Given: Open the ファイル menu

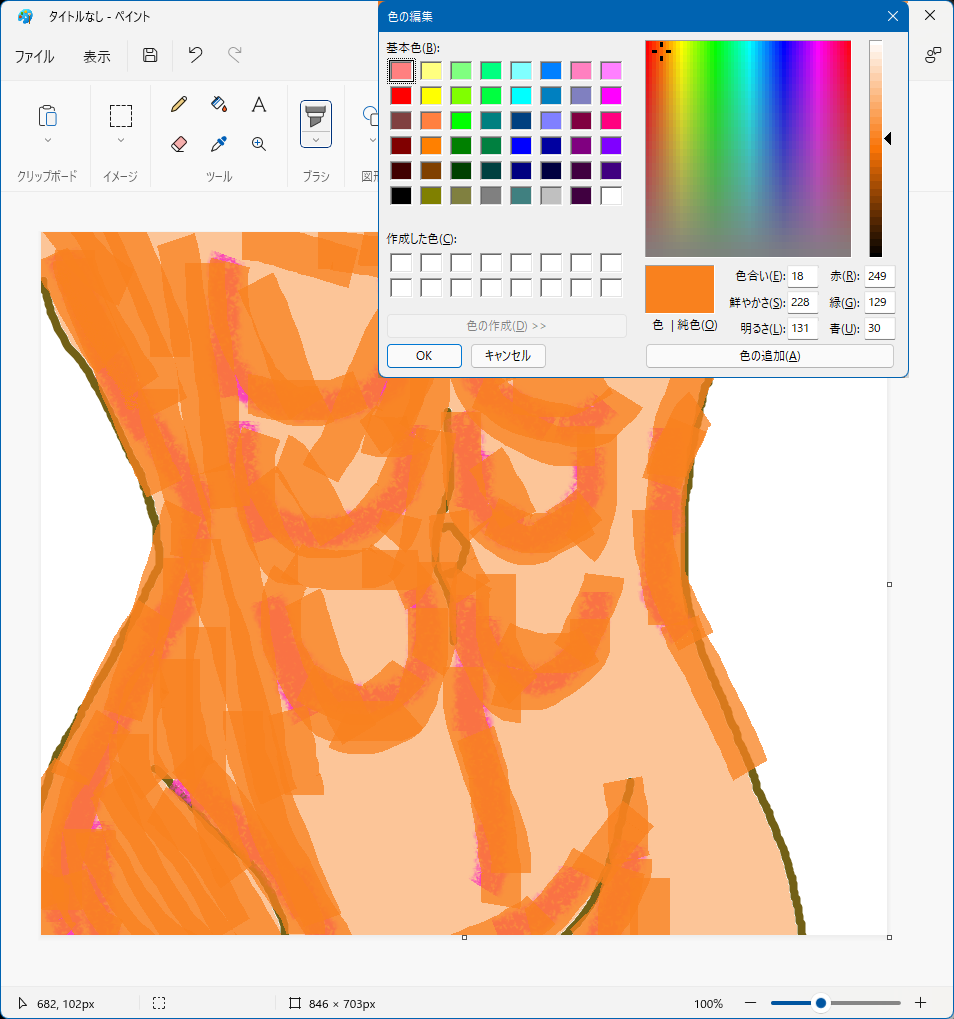Looking at the screenshot, I should point(34,57).
